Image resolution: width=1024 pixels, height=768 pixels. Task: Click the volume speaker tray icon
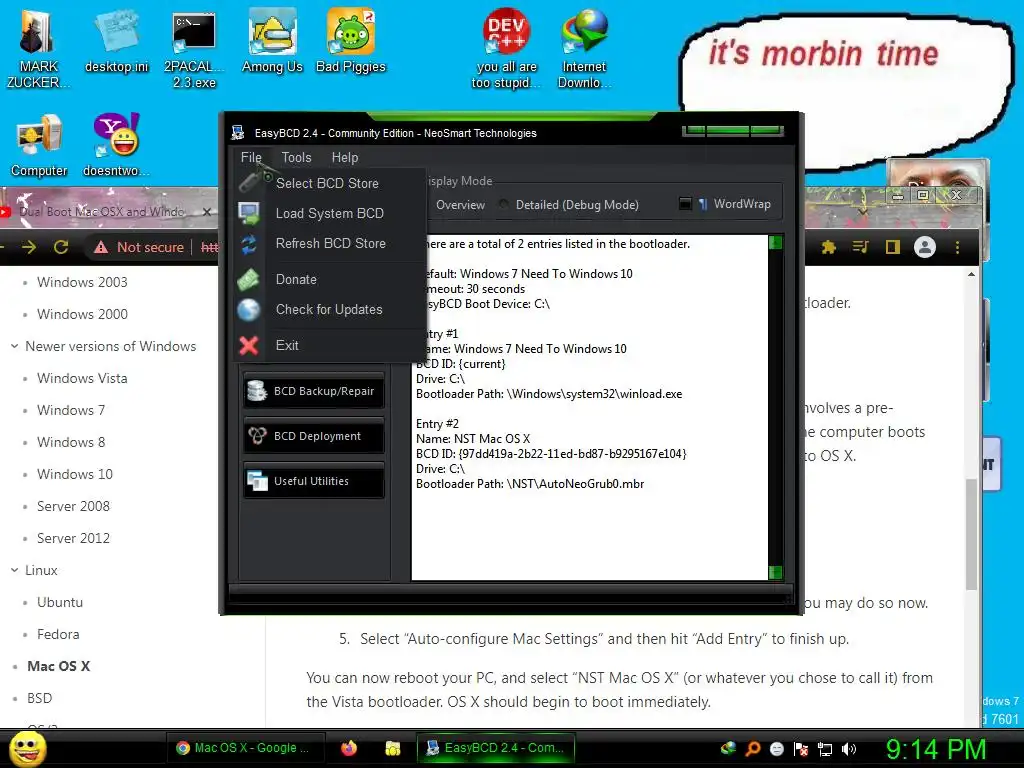(x=849, y=749)
